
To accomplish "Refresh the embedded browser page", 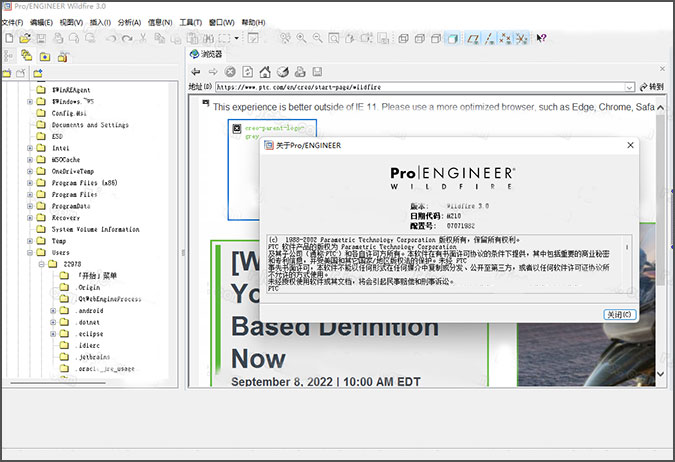I will pyautogui.click(x=248, y=72).
